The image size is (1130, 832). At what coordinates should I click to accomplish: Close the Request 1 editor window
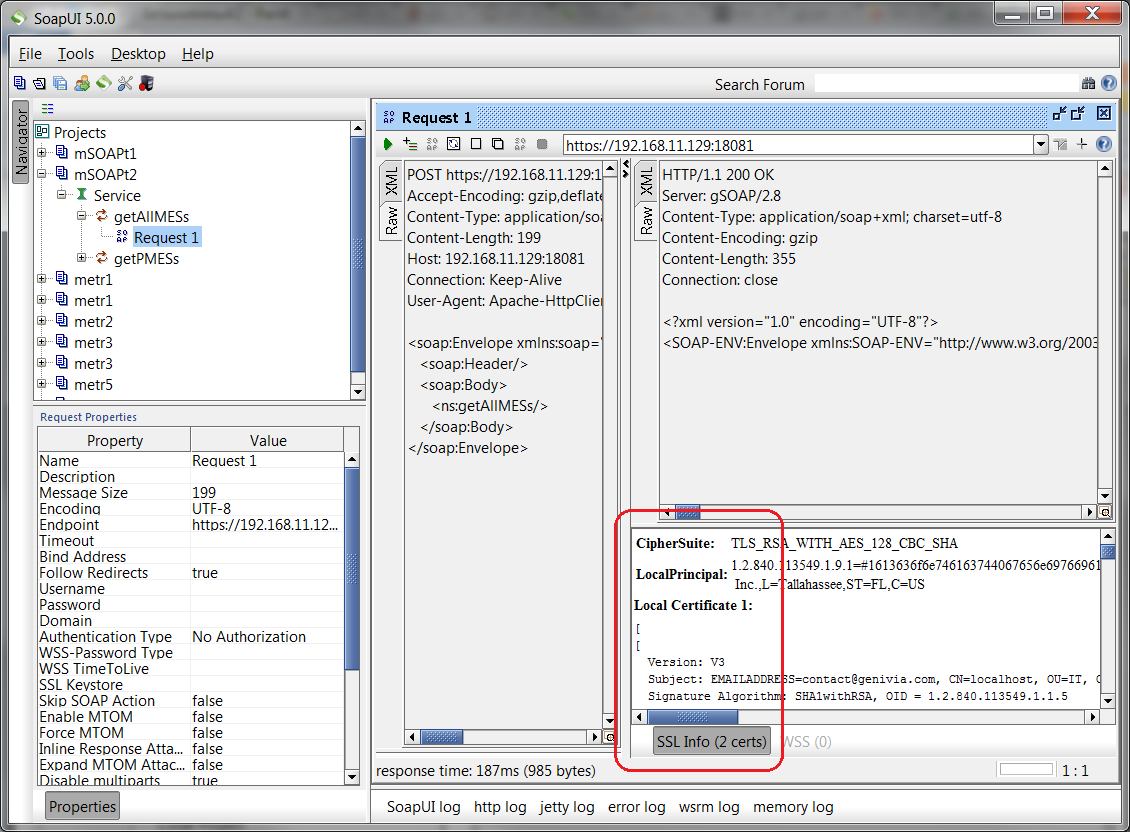pos(1103,113)
